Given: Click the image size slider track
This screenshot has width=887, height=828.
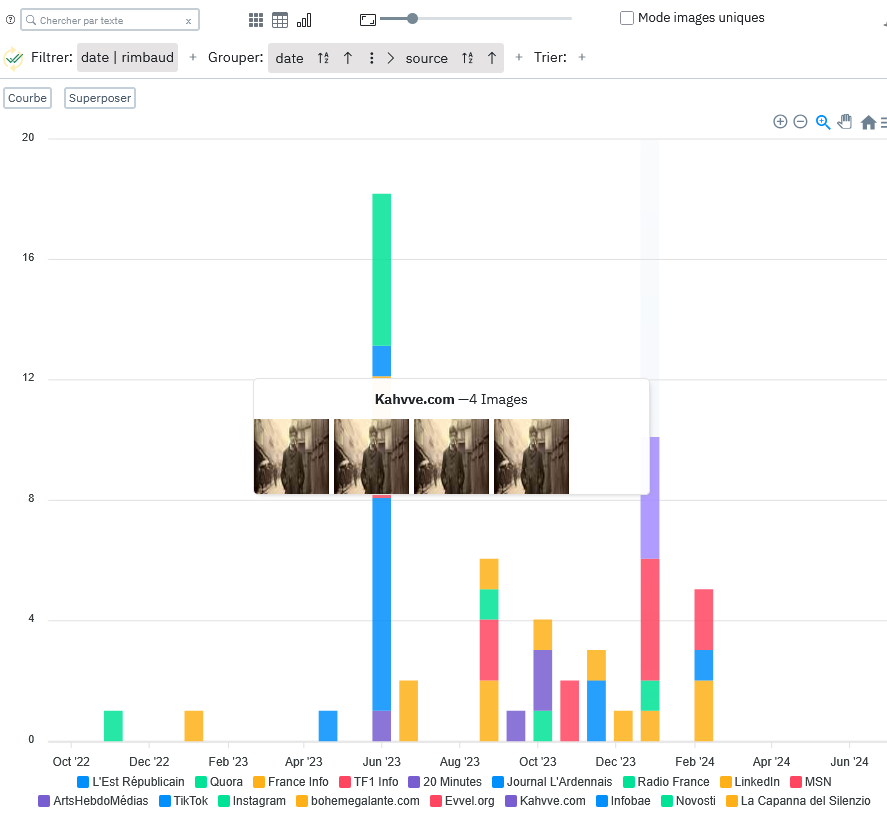Looking at the screenshot, I should (490, 18).
